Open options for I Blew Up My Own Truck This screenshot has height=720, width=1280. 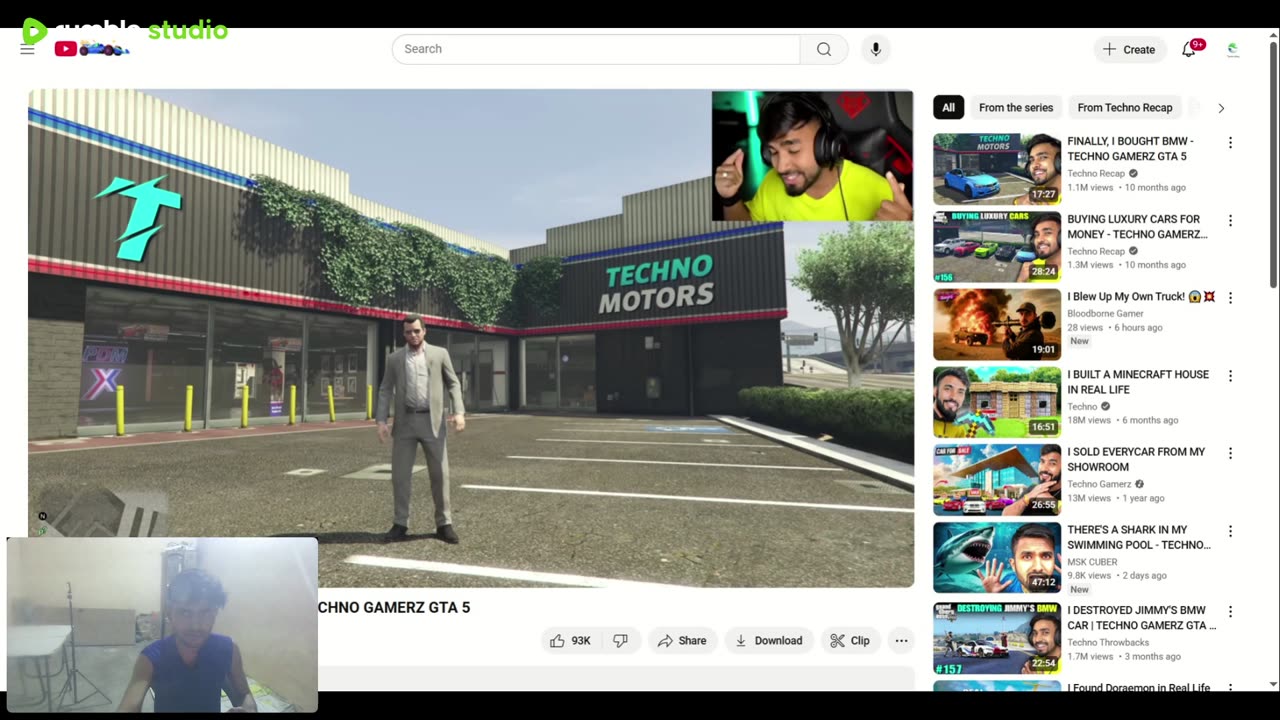(1230, 298)
